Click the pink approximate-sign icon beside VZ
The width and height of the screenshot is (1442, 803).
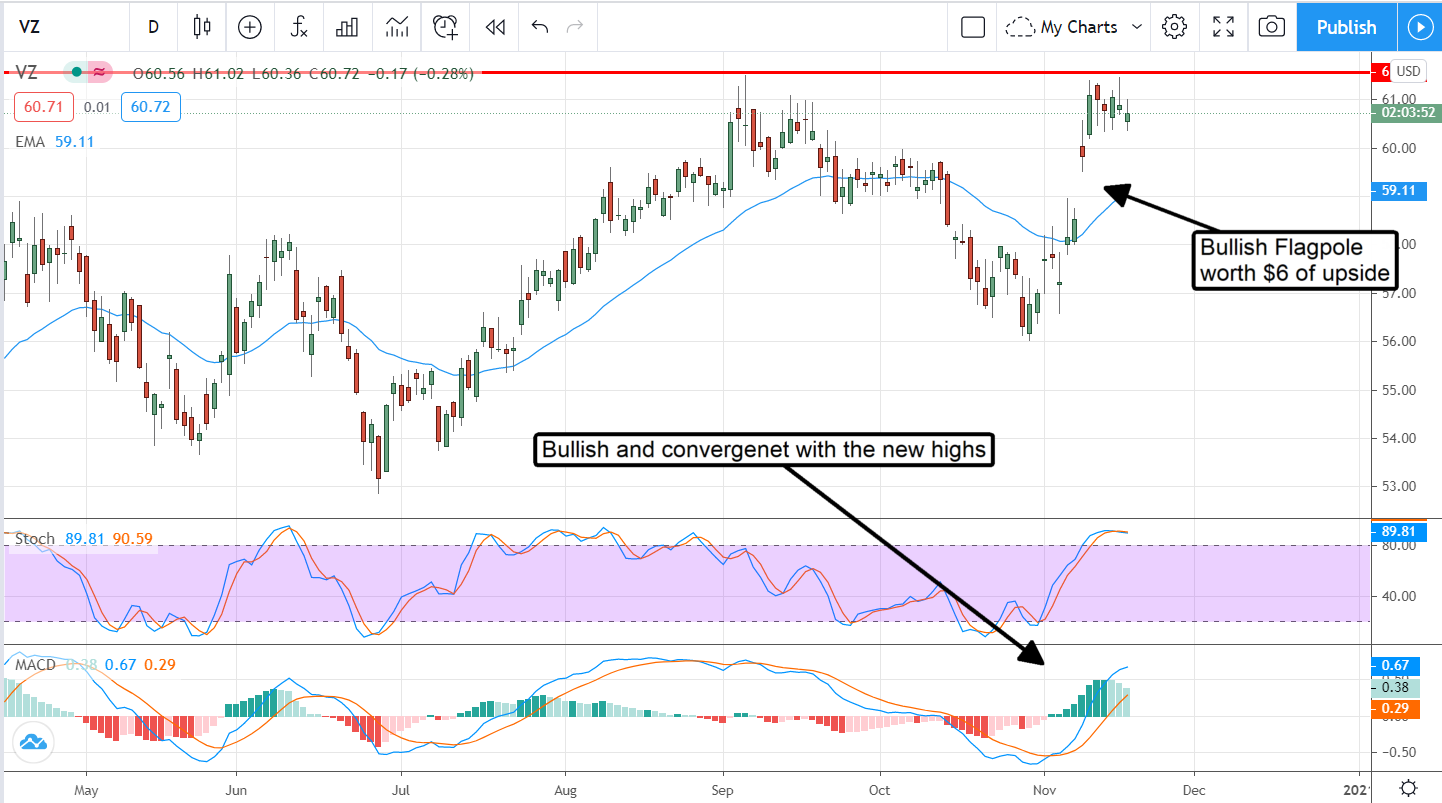coord(99,72)
